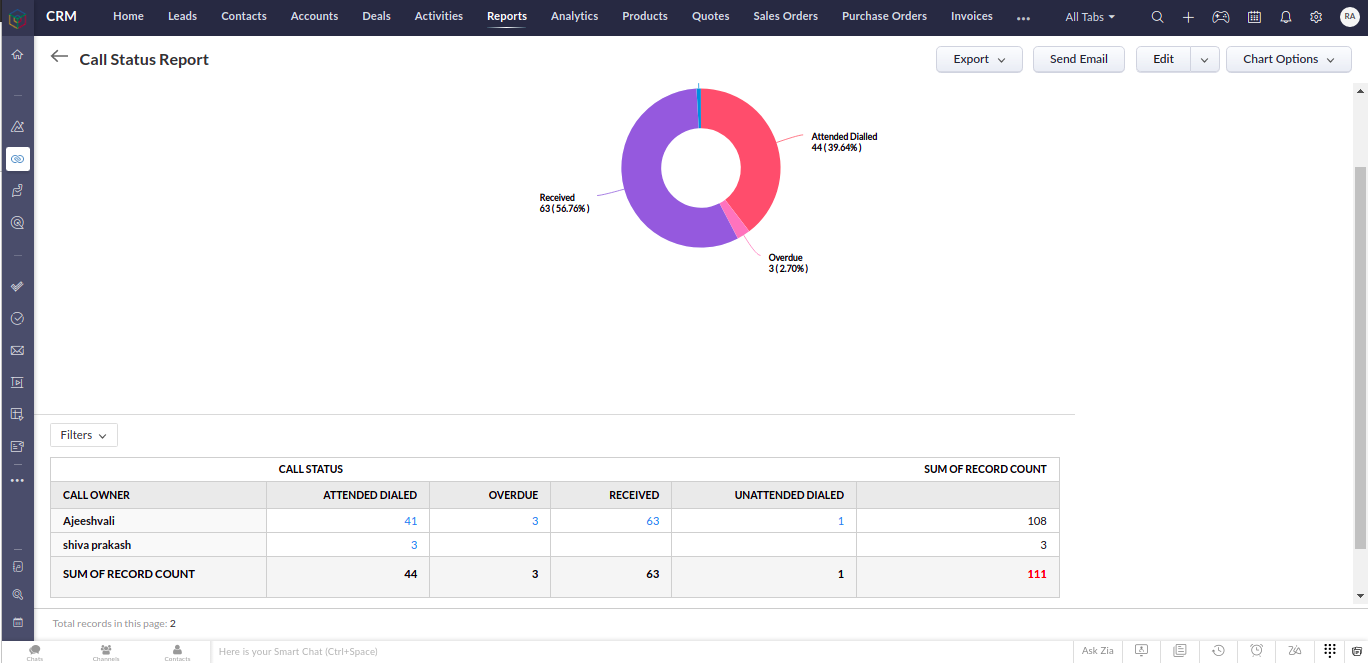Click the Send Email button
The image size is (1368, 663).
click(x=1078, y=59)
